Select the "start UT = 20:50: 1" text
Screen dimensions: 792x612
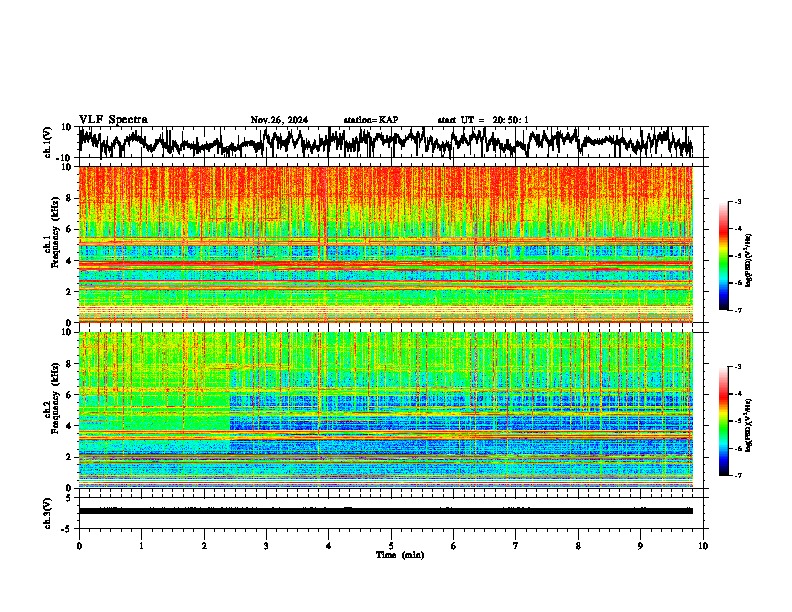tap(483, 120)
